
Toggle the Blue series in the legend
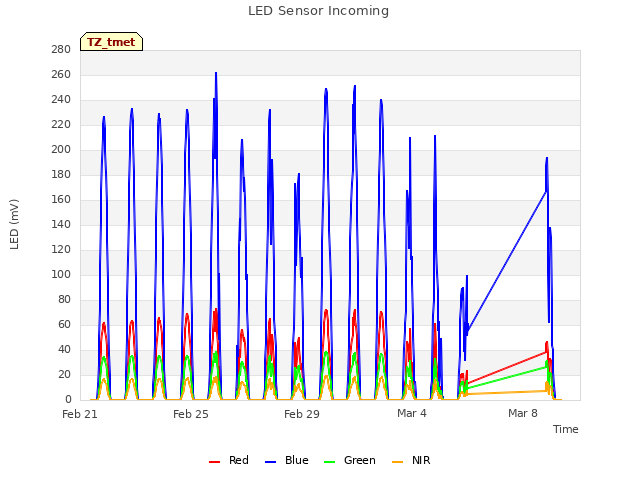point(287,460)
